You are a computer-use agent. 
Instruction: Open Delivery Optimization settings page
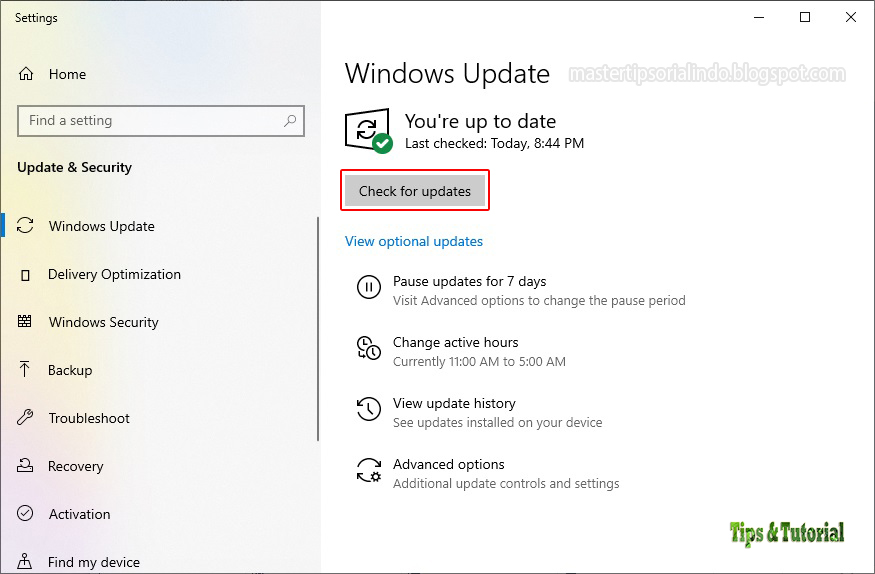pyautogui.click(x=114, y=274)
